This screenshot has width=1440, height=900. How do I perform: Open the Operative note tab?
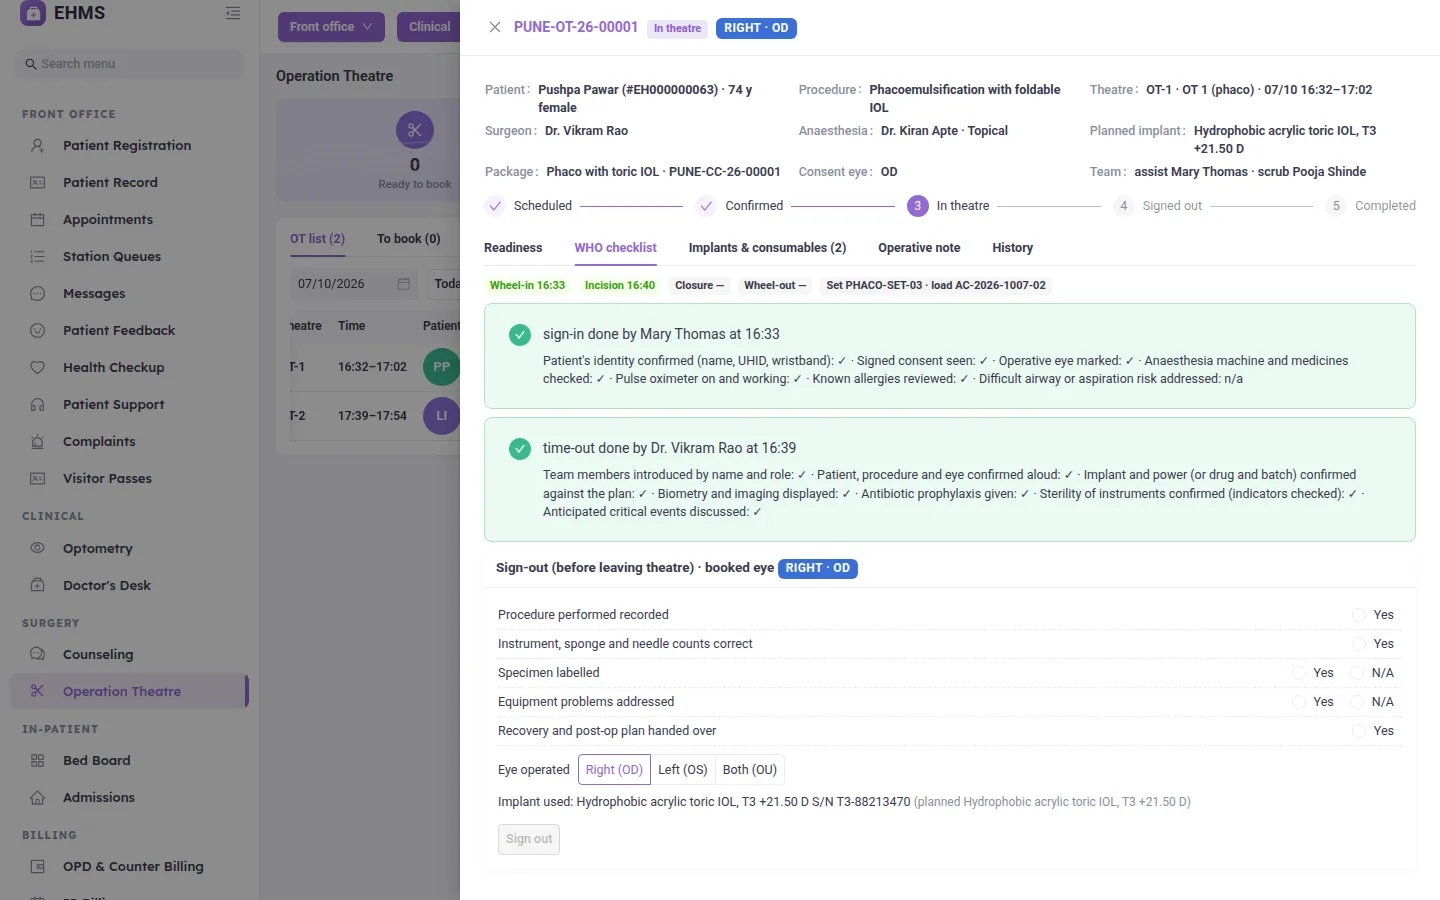click(x=919, y=248)
